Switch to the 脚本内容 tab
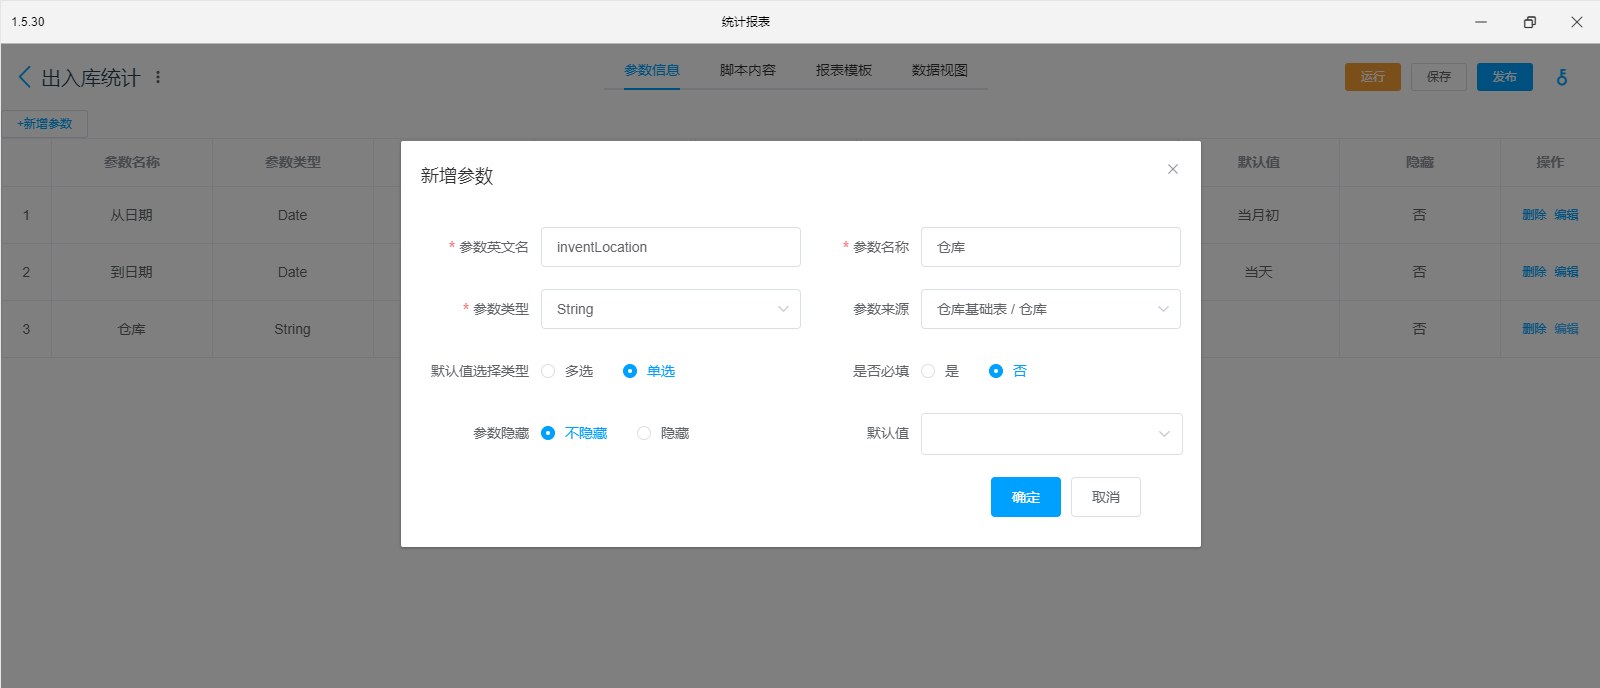 (x=747, y=70)
